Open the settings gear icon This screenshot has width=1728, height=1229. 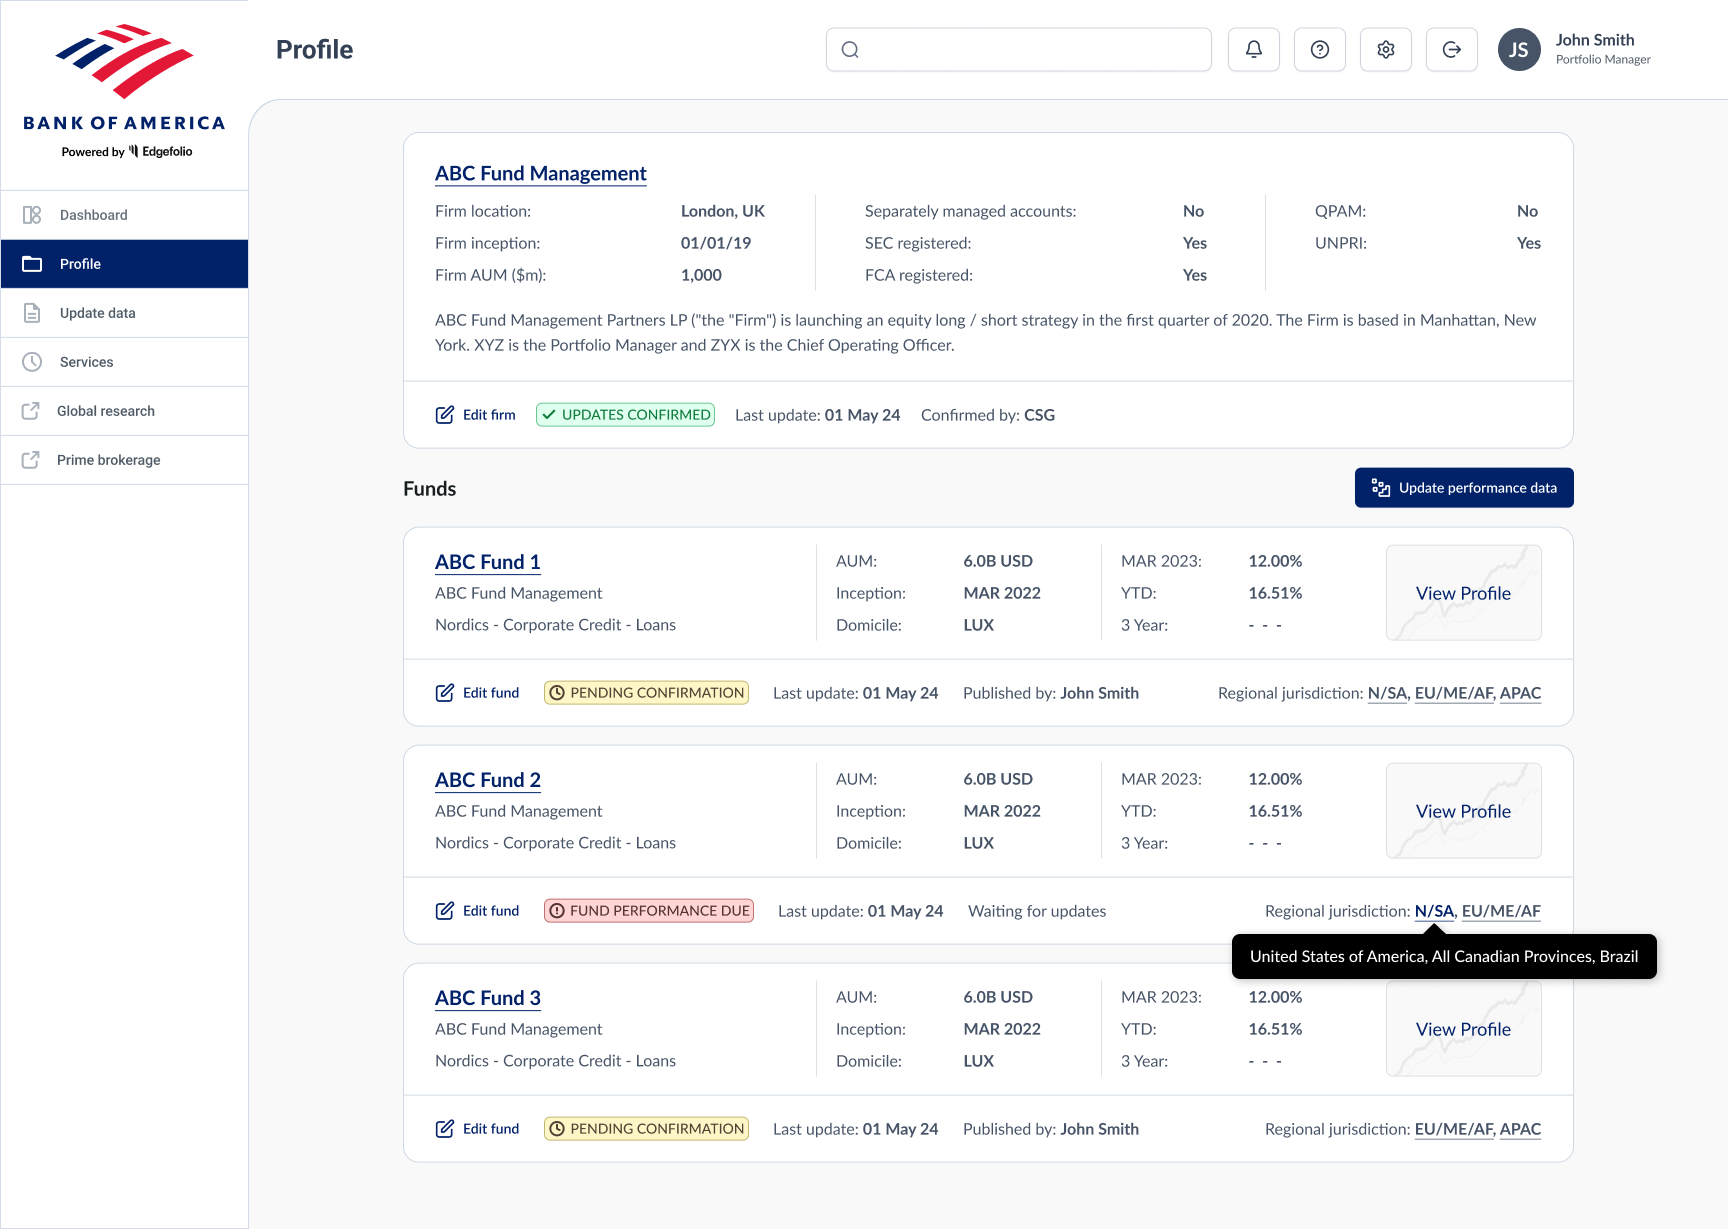pos(1385,49)
